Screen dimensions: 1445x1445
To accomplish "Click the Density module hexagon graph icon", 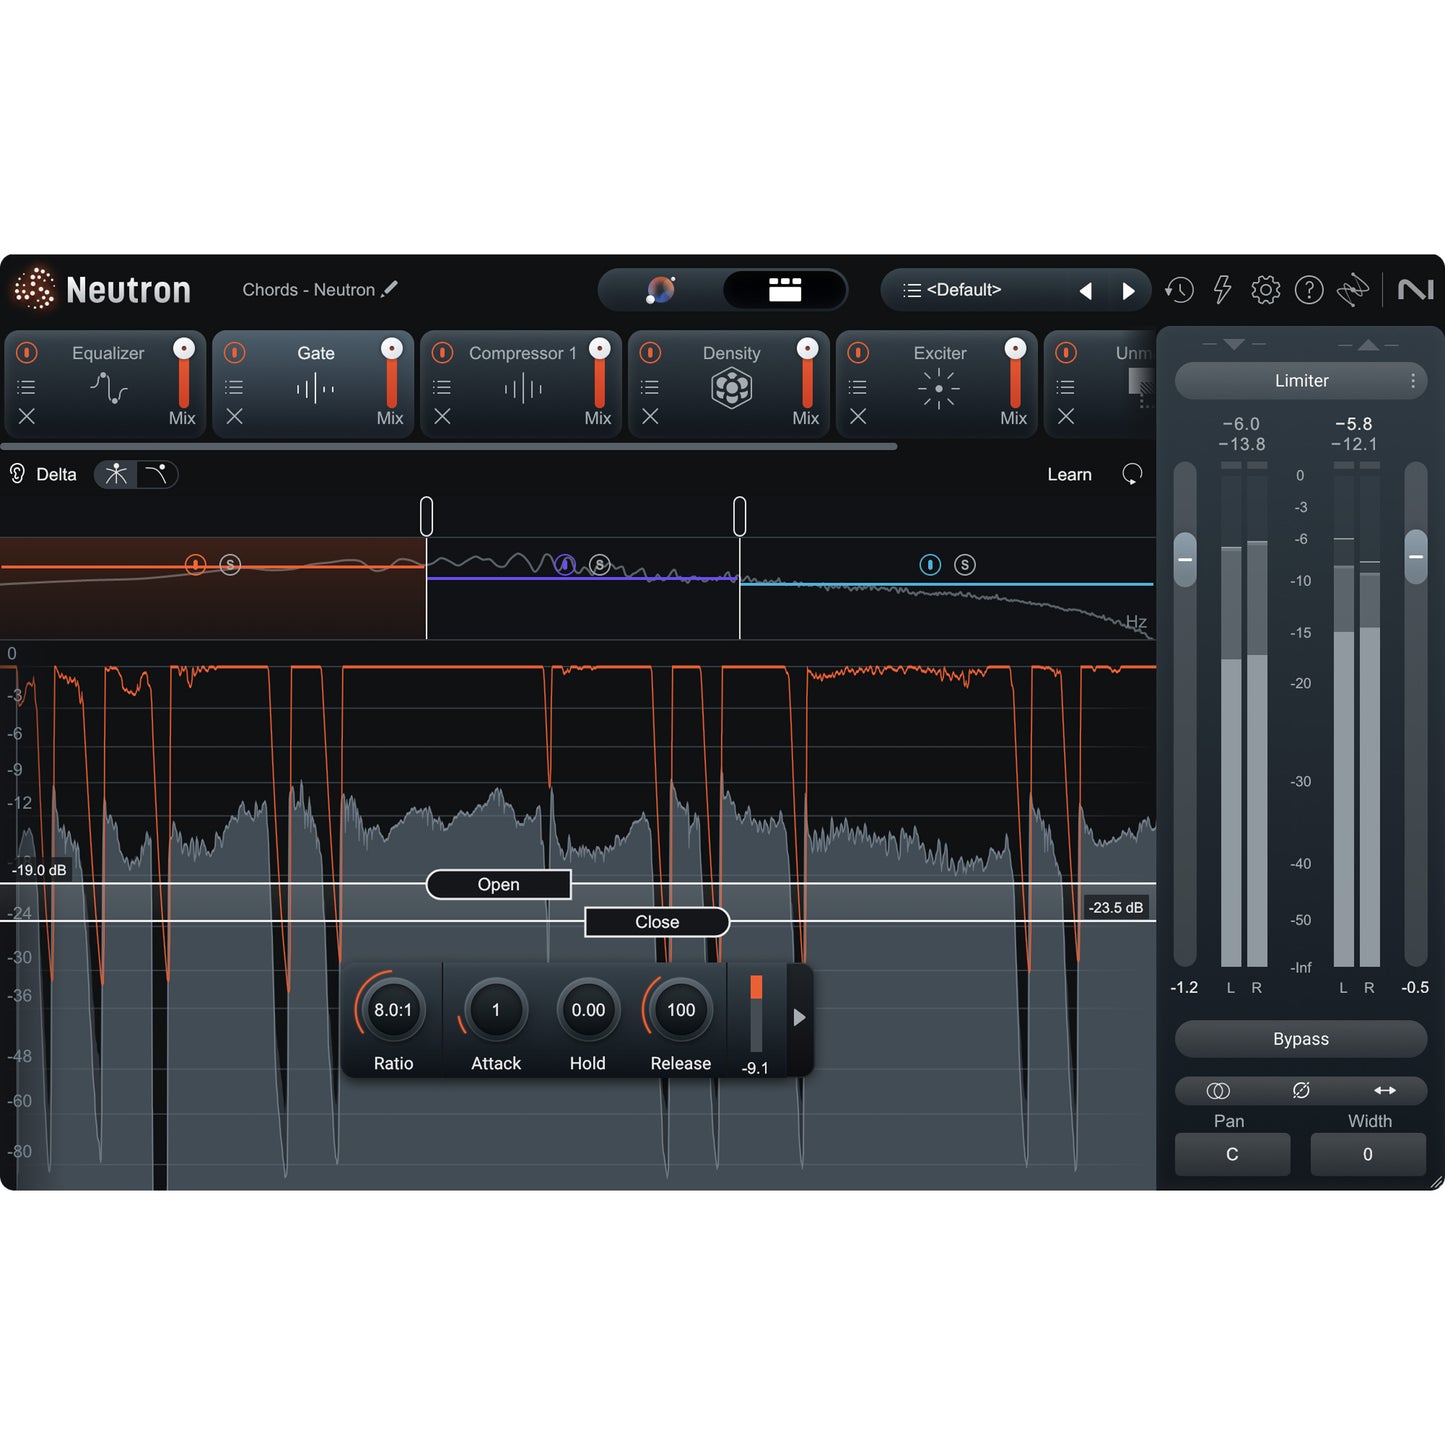I will click(x=733, y=386).
